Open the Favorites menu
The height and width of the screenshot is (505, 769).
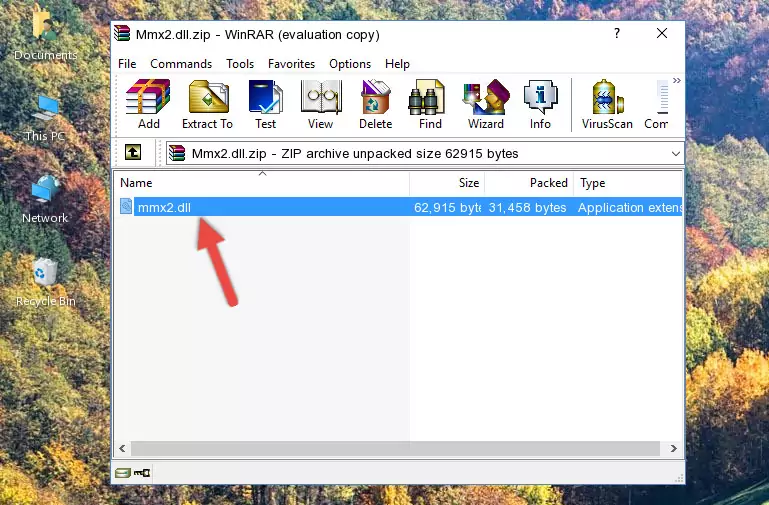pos(291,64)
